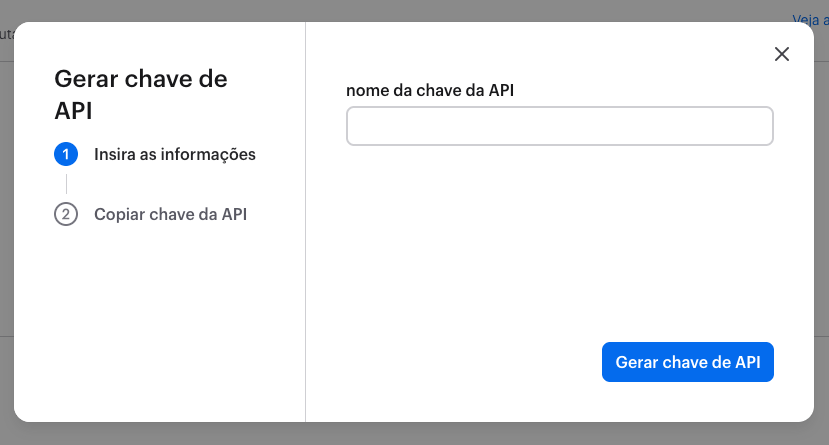Click empty space left of the Gerar button
Screen dimensions: 829x445
point(450,362)
